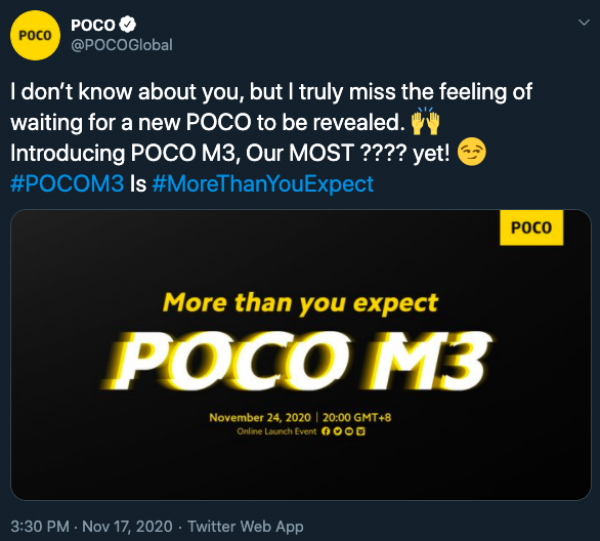Click the blue verified badge beside POCO
The height and width of the screenshot is (541, 600).
tap(127, 25)
